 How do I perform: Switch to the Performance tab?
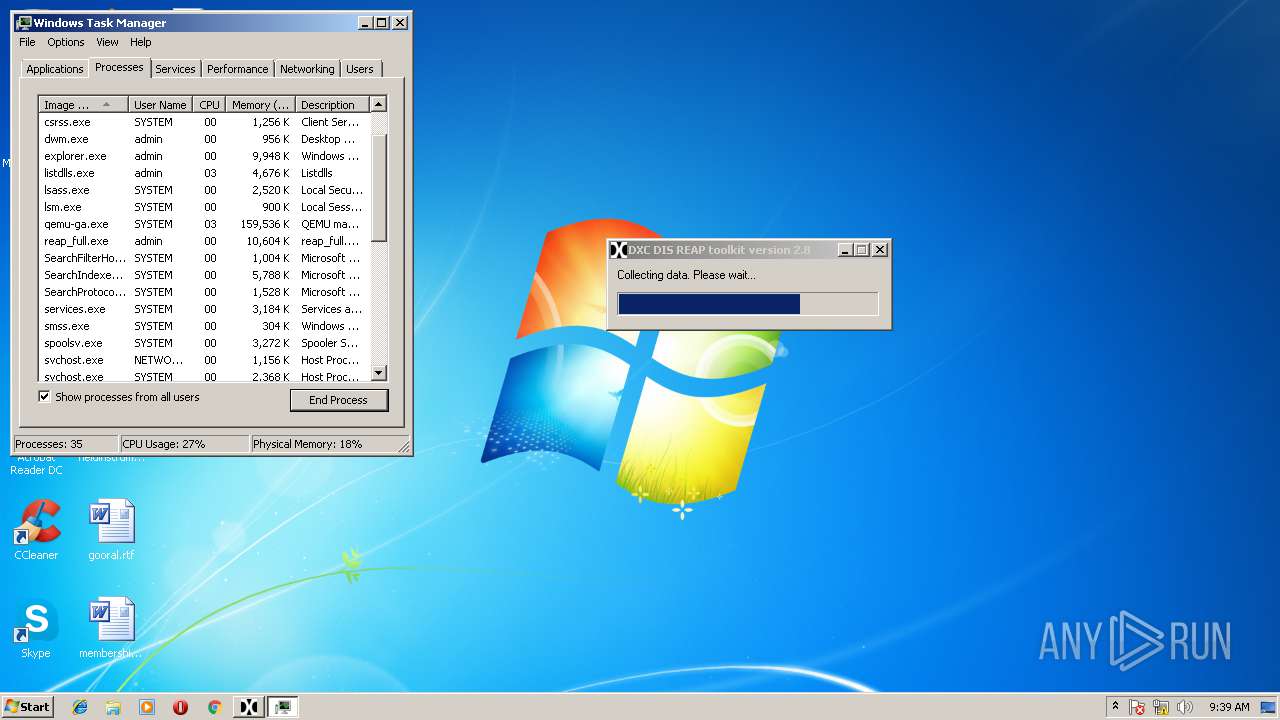[238, 69]
